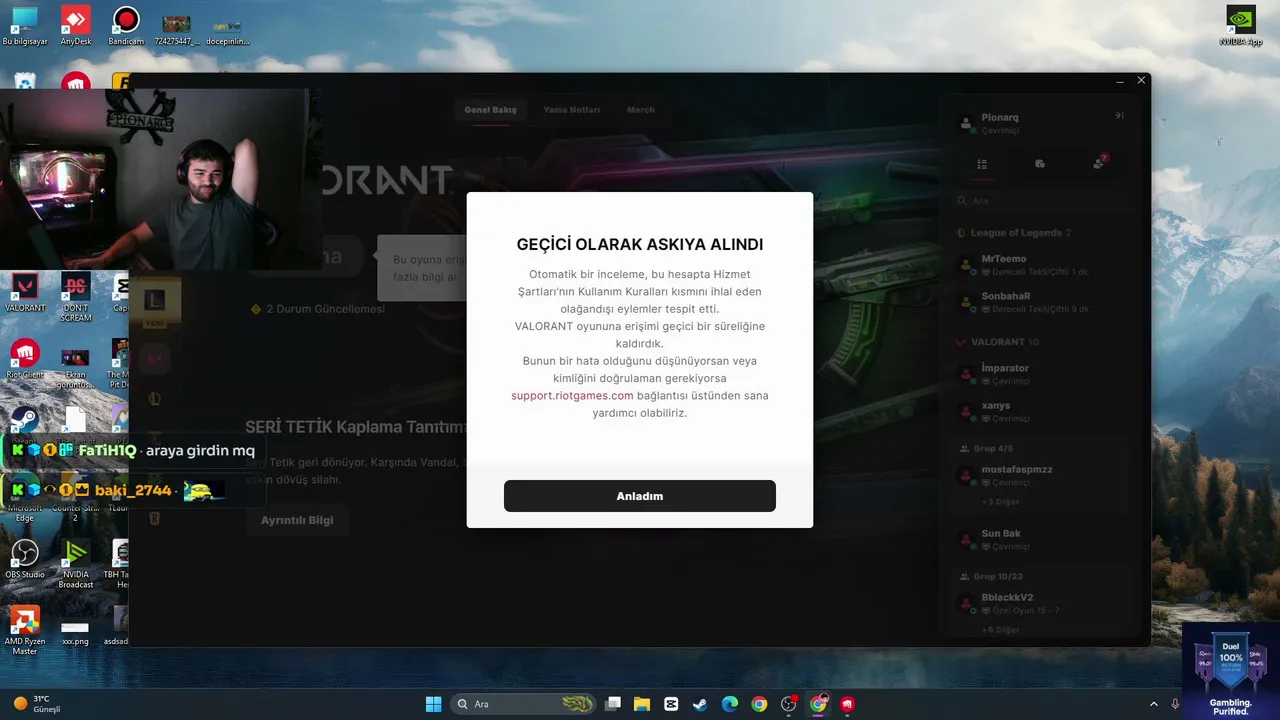Open the Windows Start menu
This screenshot has height=720, width=1280.
click(434, 704)
